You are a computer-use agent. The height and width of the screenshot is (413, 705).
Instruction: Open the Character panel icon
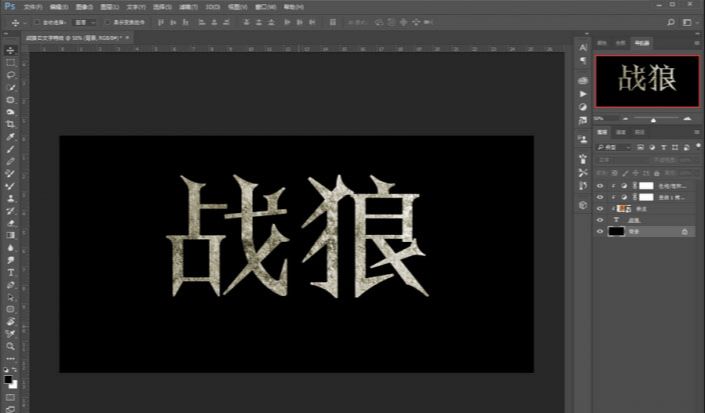(583, 47)
